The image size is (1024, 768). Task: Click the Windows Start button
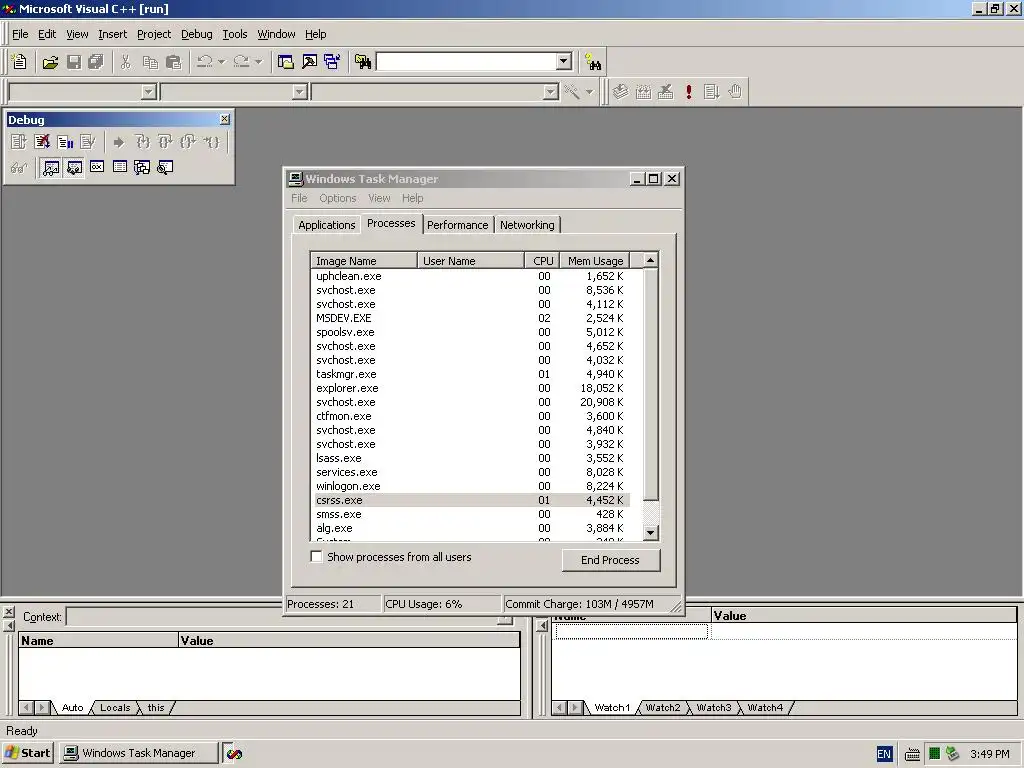coord(28,753)
